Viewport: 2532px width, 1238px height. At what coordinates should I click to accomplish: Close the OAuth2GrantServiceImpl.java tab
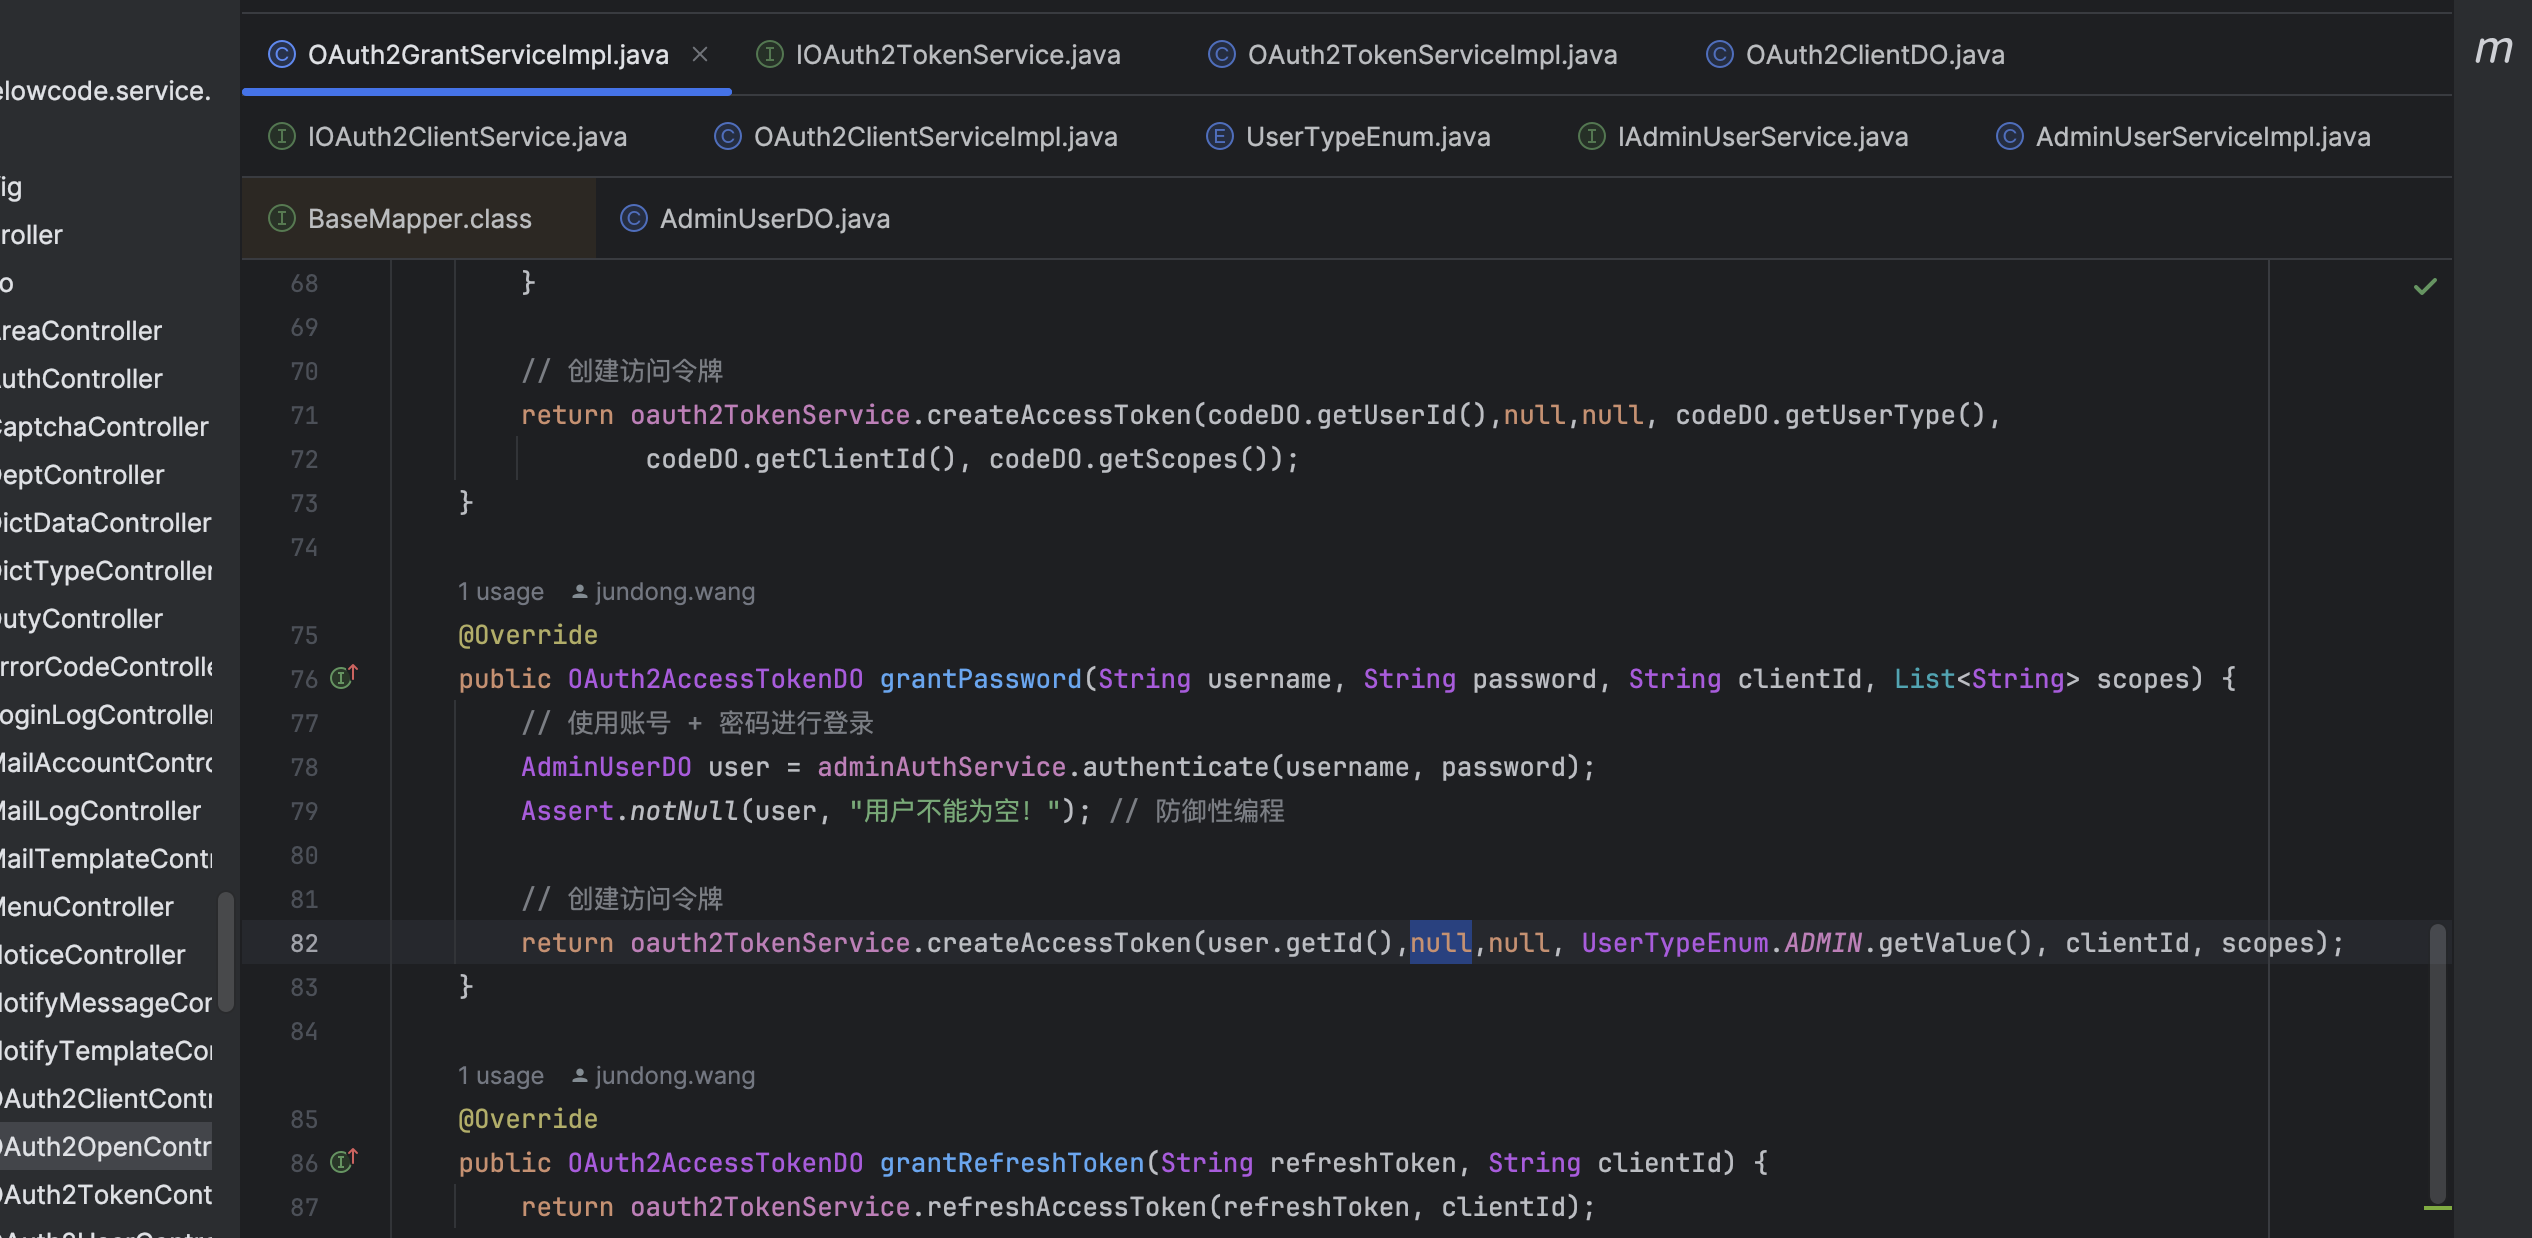click(700, 55)
